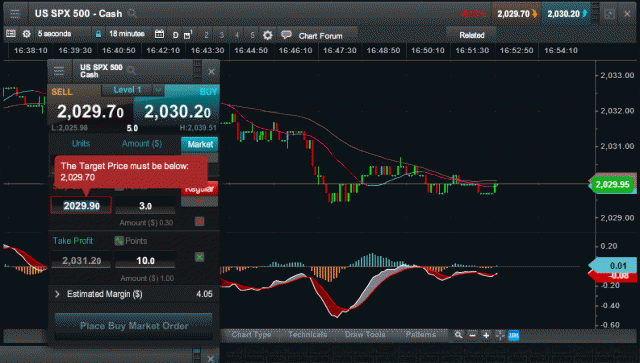This screenshot has height=363, width=640.
Task: Click the stop loss price field 2029.90
Action: 81,205
